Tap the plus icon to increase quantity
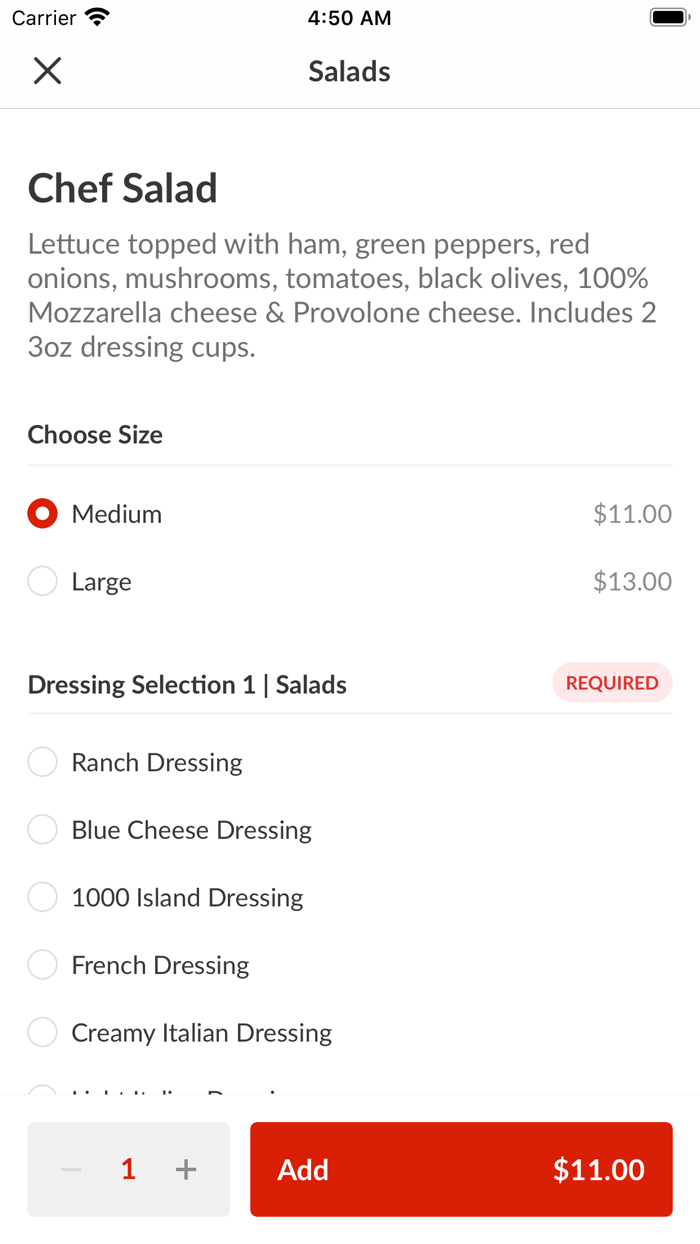Viewport: 700px width, 1244px height. (x=186, y=1169)
